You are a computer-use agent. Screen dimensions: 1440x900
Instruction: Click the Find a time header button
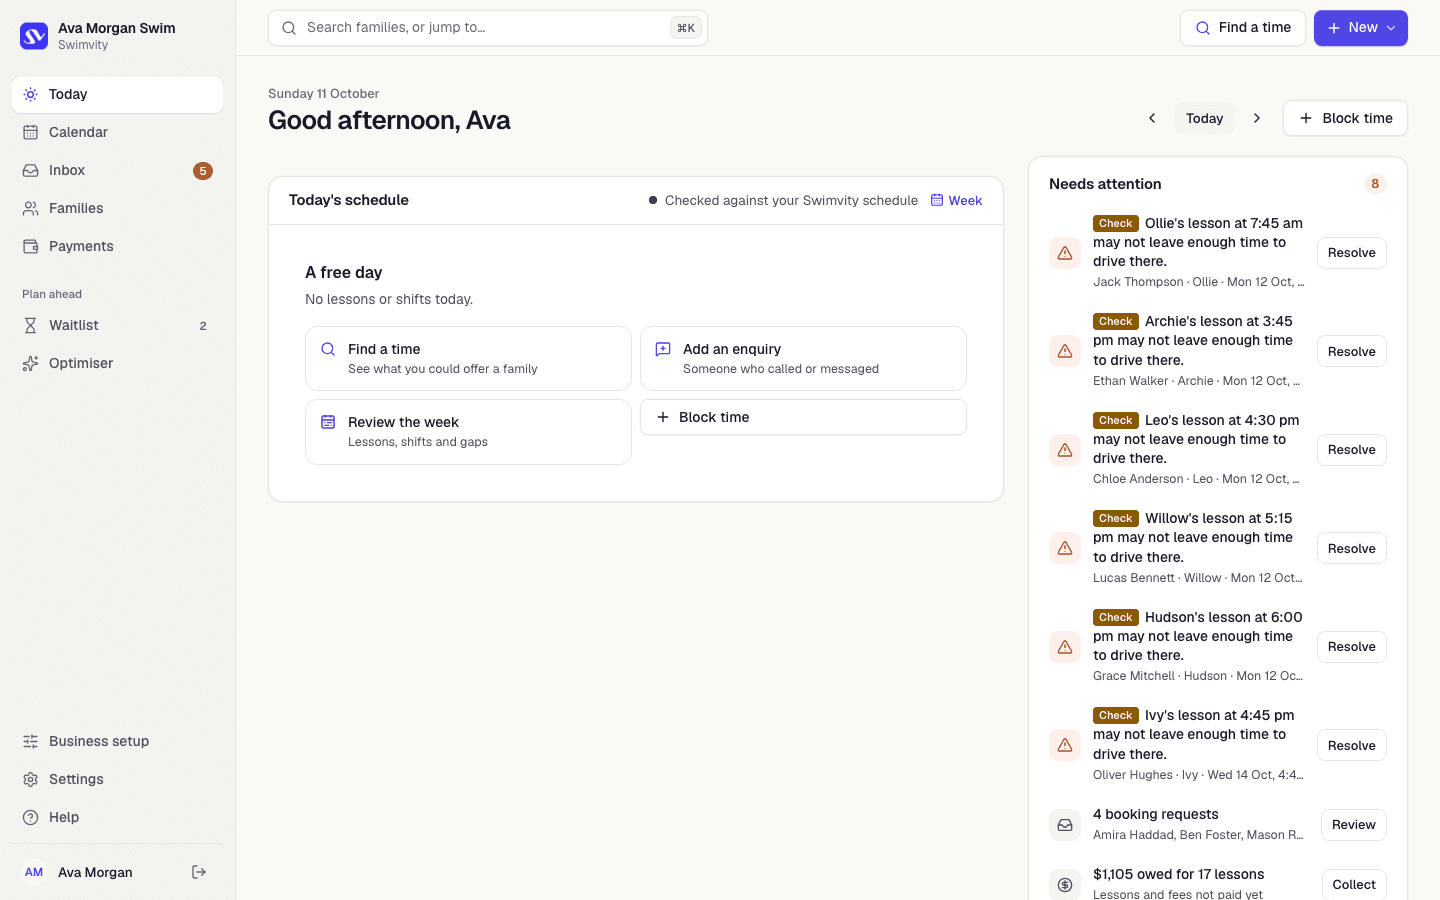point(1243,28)
